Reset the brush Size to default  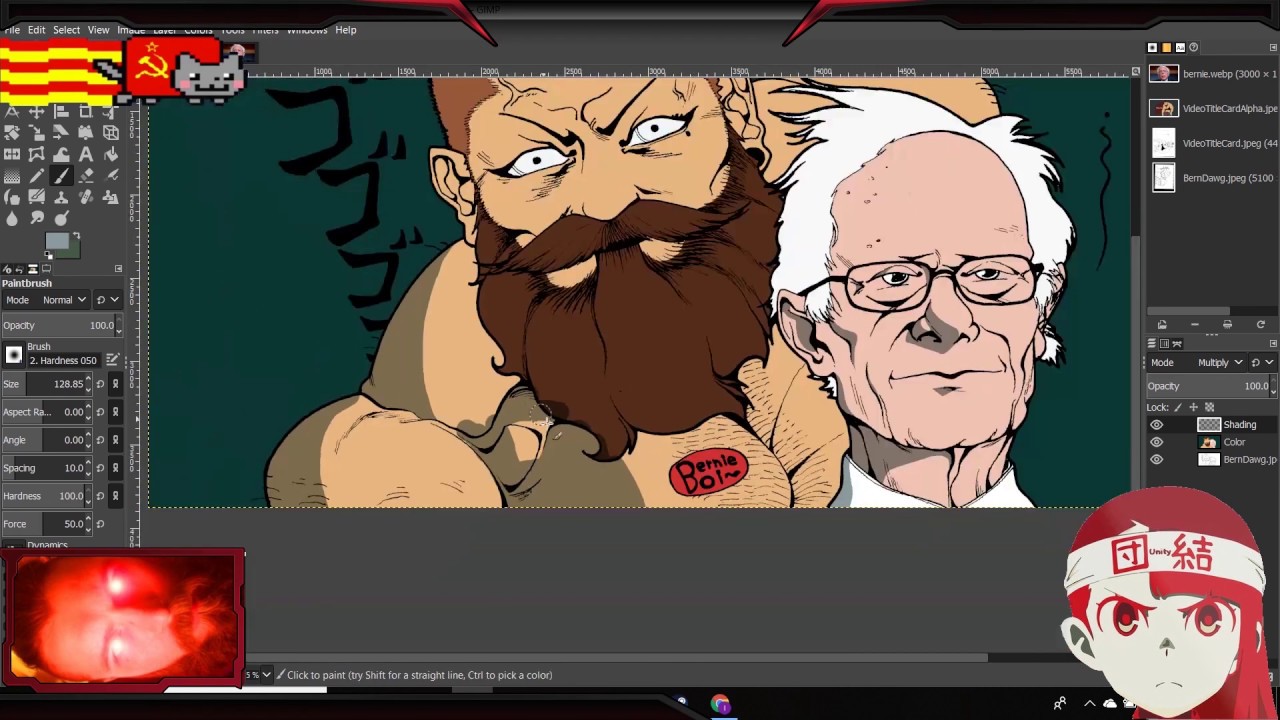[x=100, y=384]
